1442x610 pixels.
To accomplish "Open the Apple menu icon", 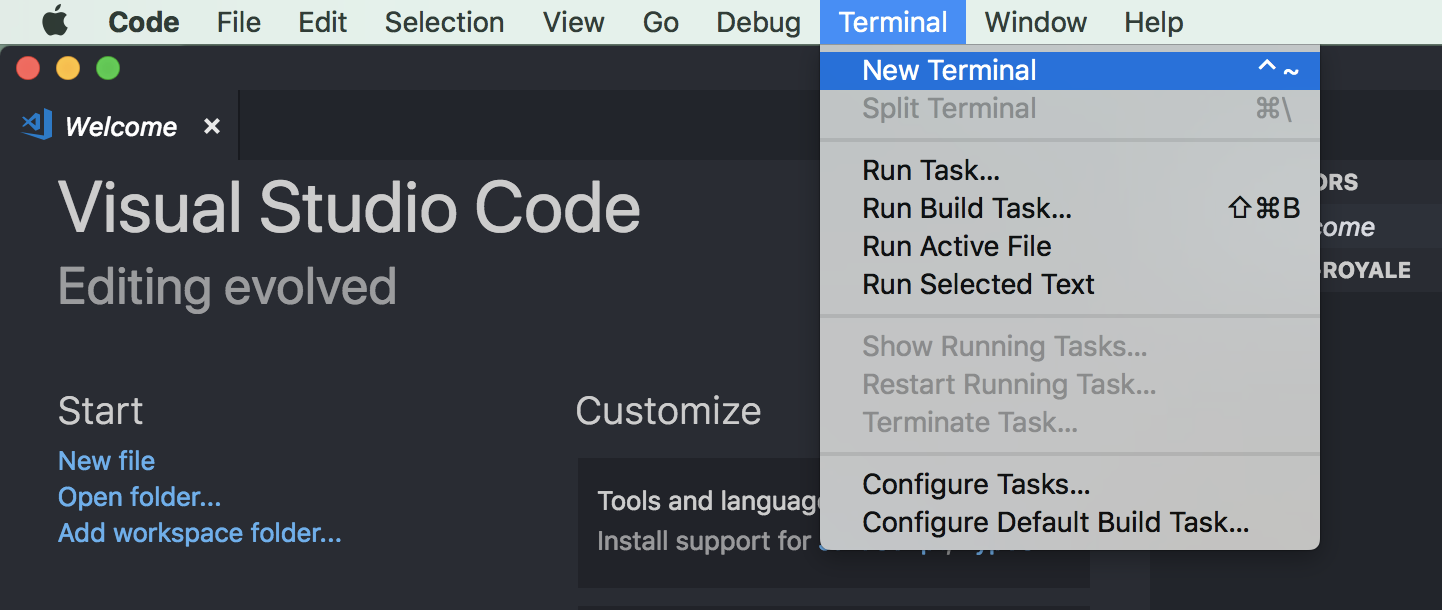I will [x=55, y=20].
